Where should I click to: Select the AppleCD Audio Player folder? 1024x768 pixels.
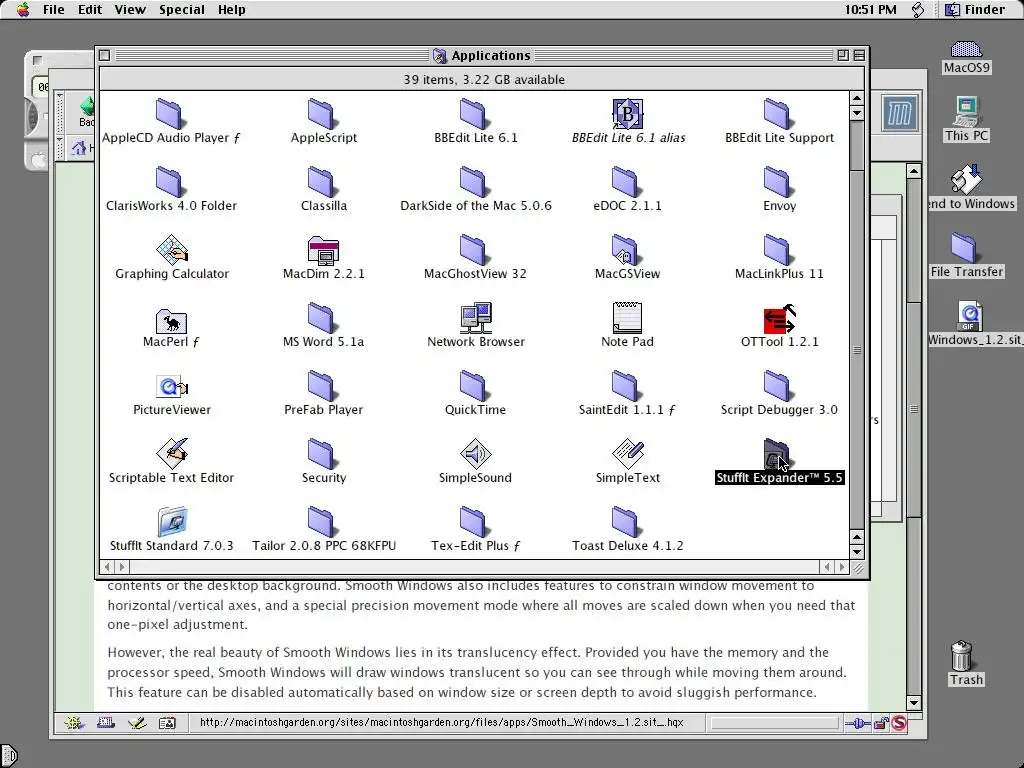pyautogui.click(x=169, y=114)
